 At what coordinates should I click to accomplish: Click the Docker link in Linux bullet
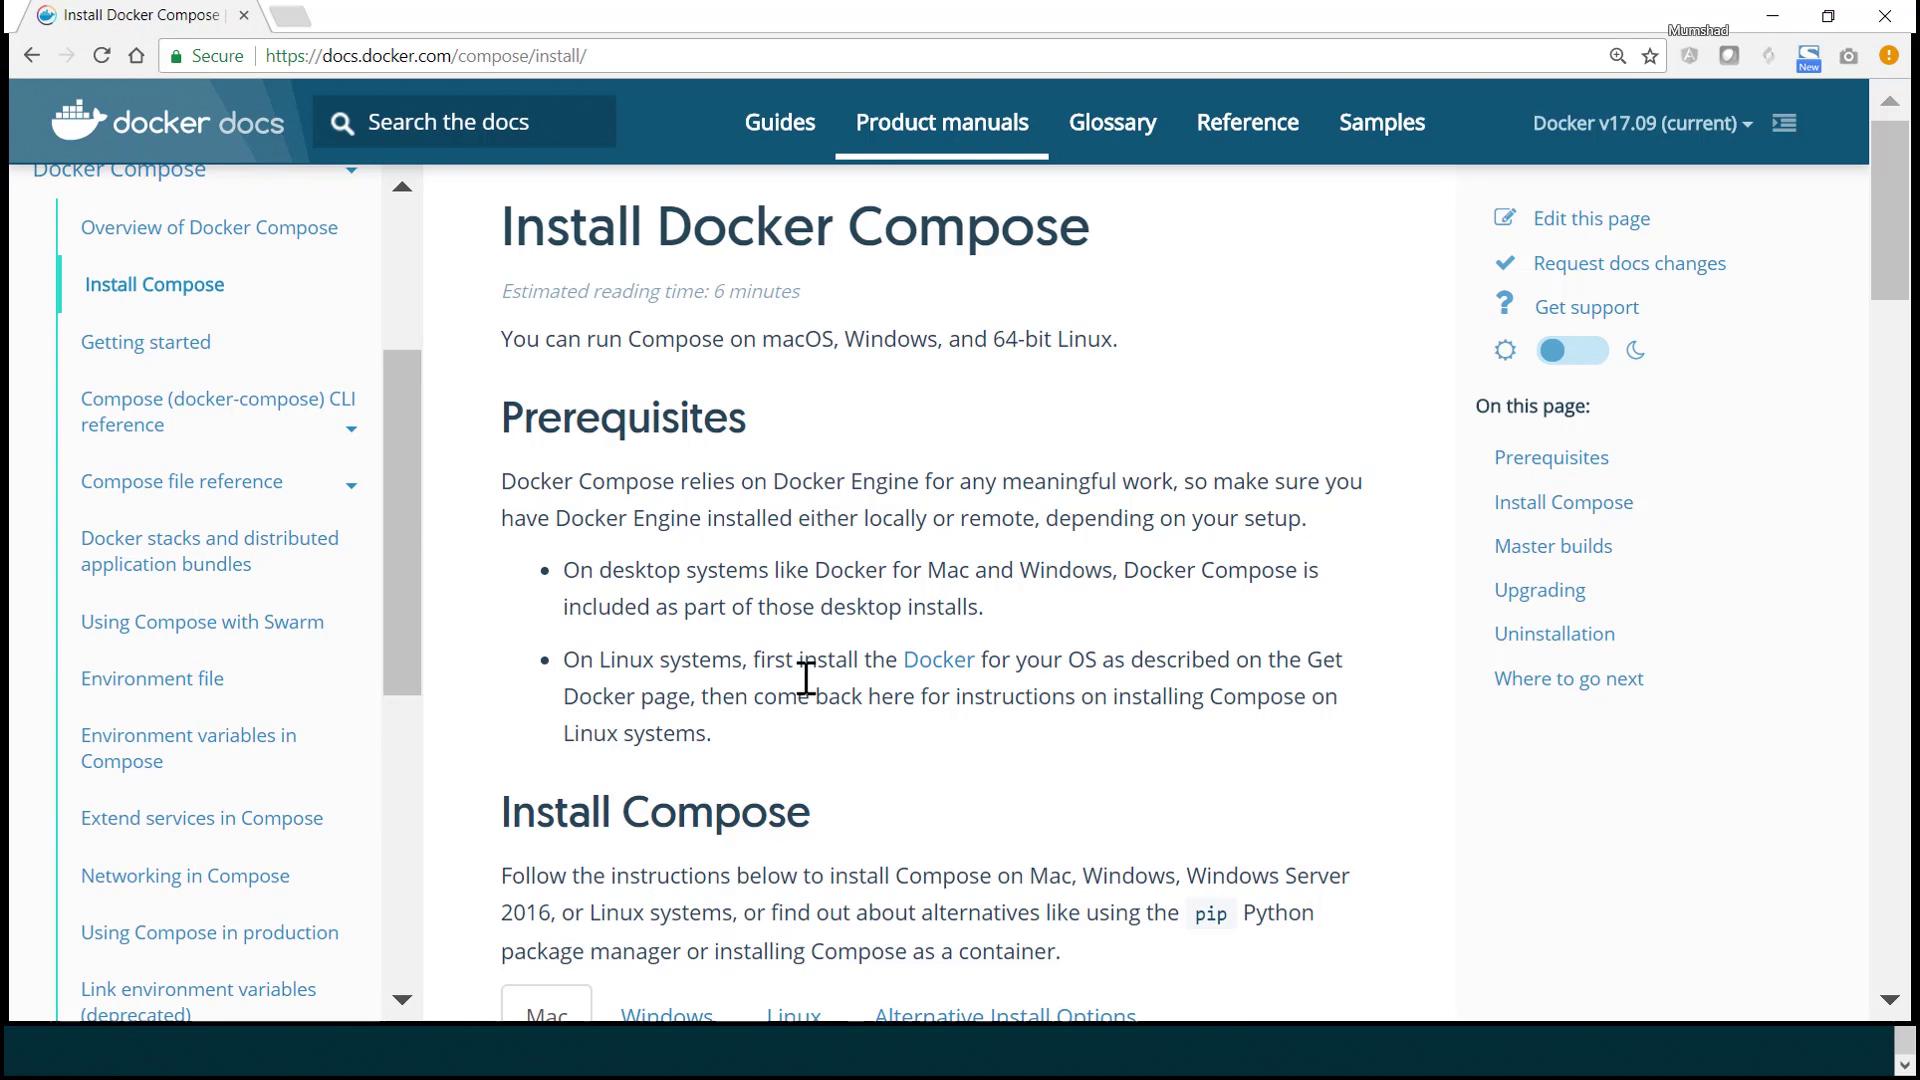pyautogui.click(x=937, y=660)
